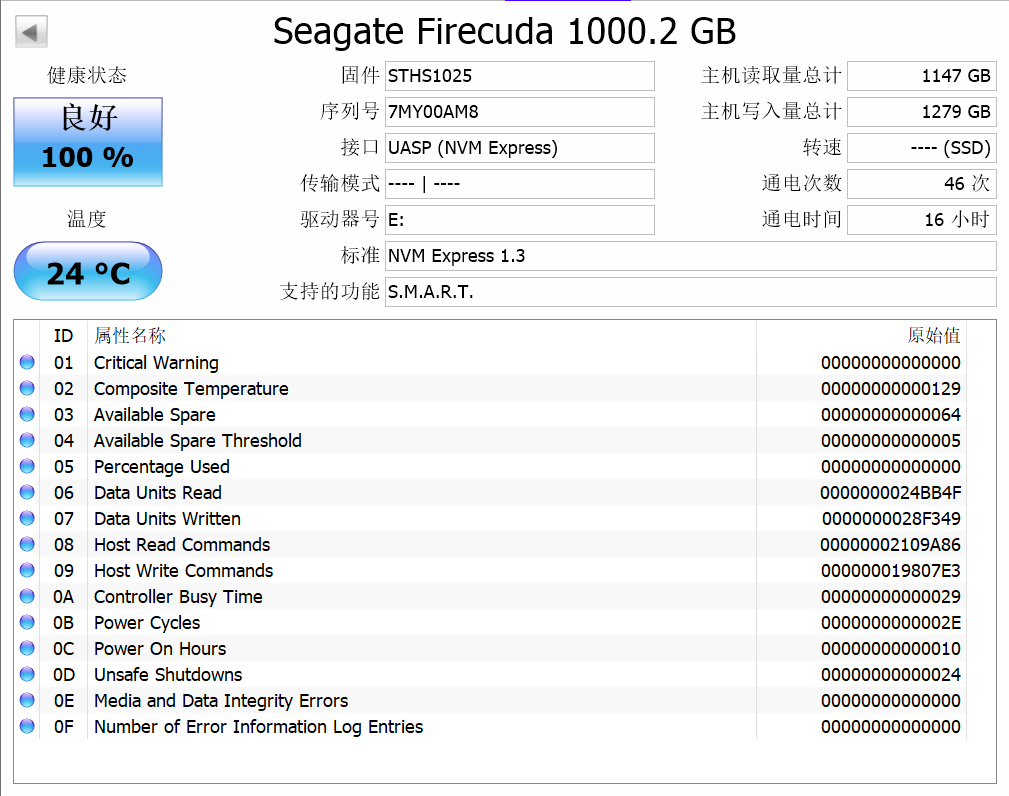Click the serial number field 7MY00AM8
This screenshot has height=796, width=1009.
point(519,112)
